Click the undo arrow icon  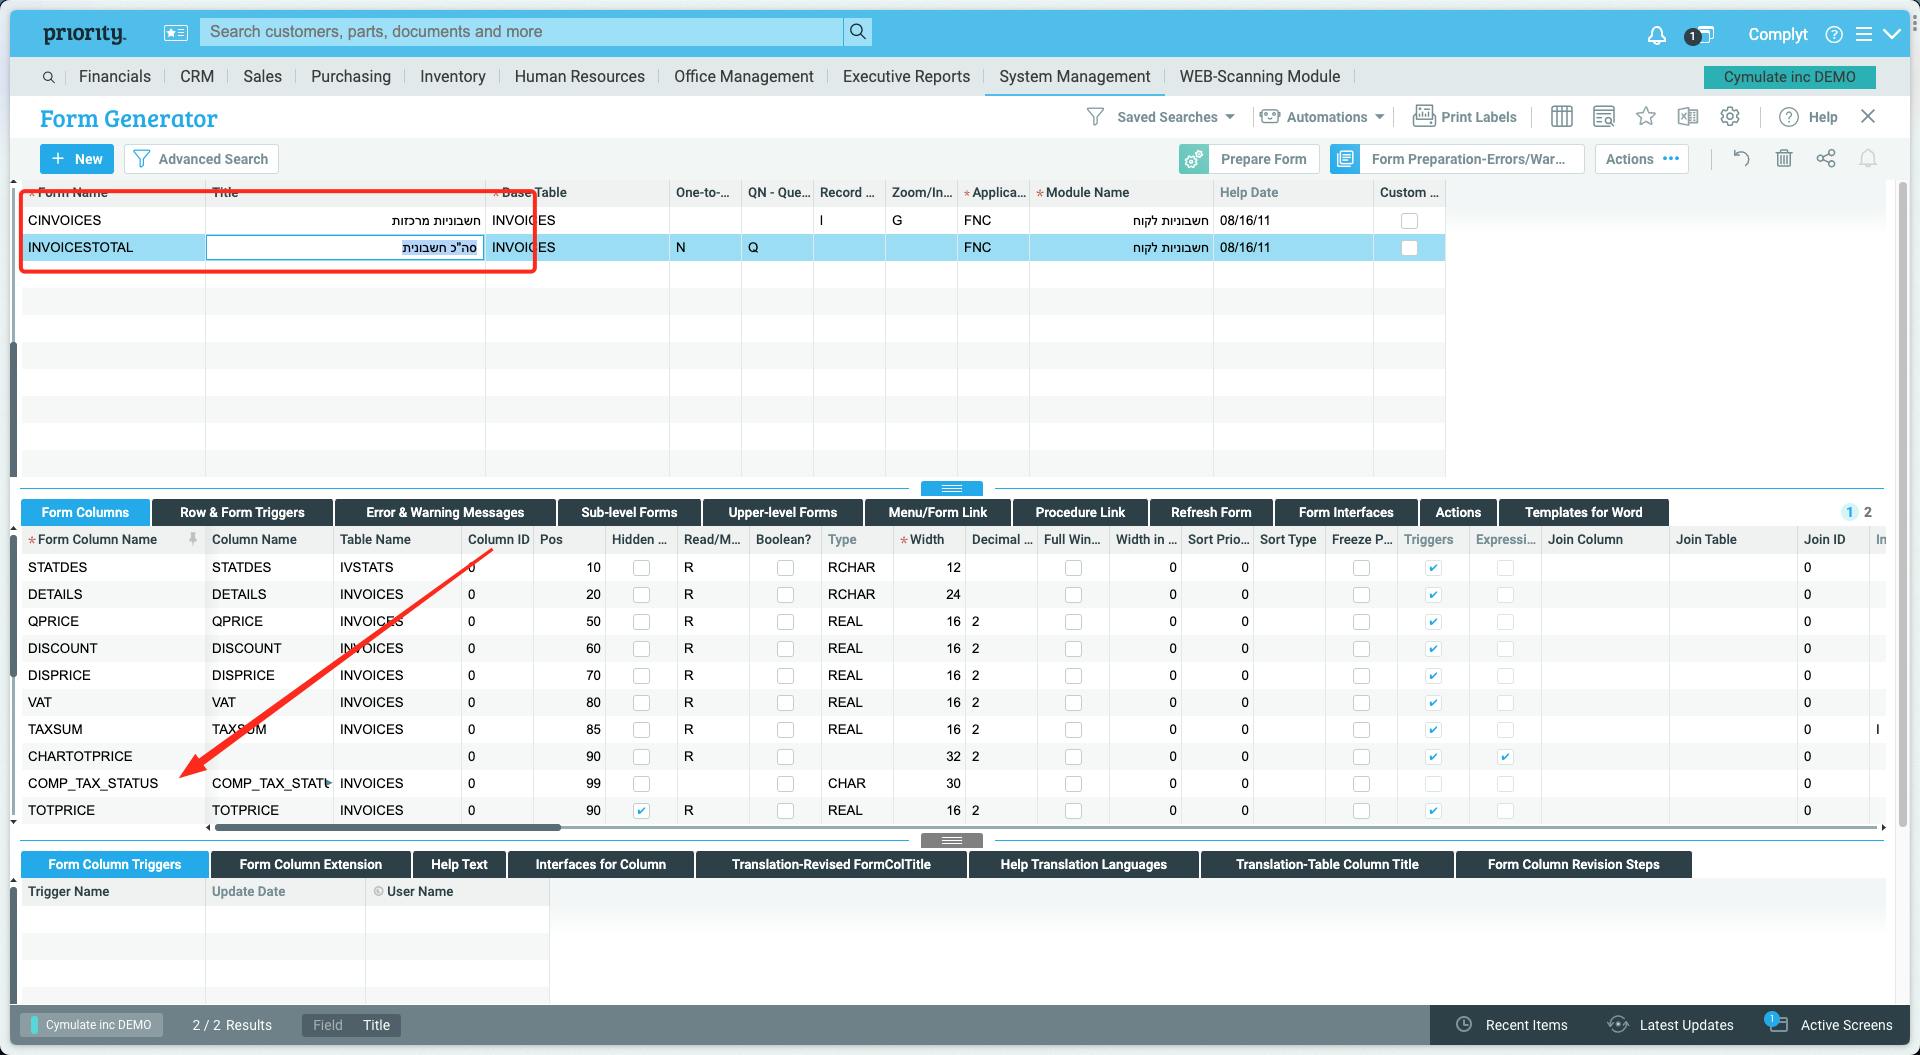[x=1741, y=159]
